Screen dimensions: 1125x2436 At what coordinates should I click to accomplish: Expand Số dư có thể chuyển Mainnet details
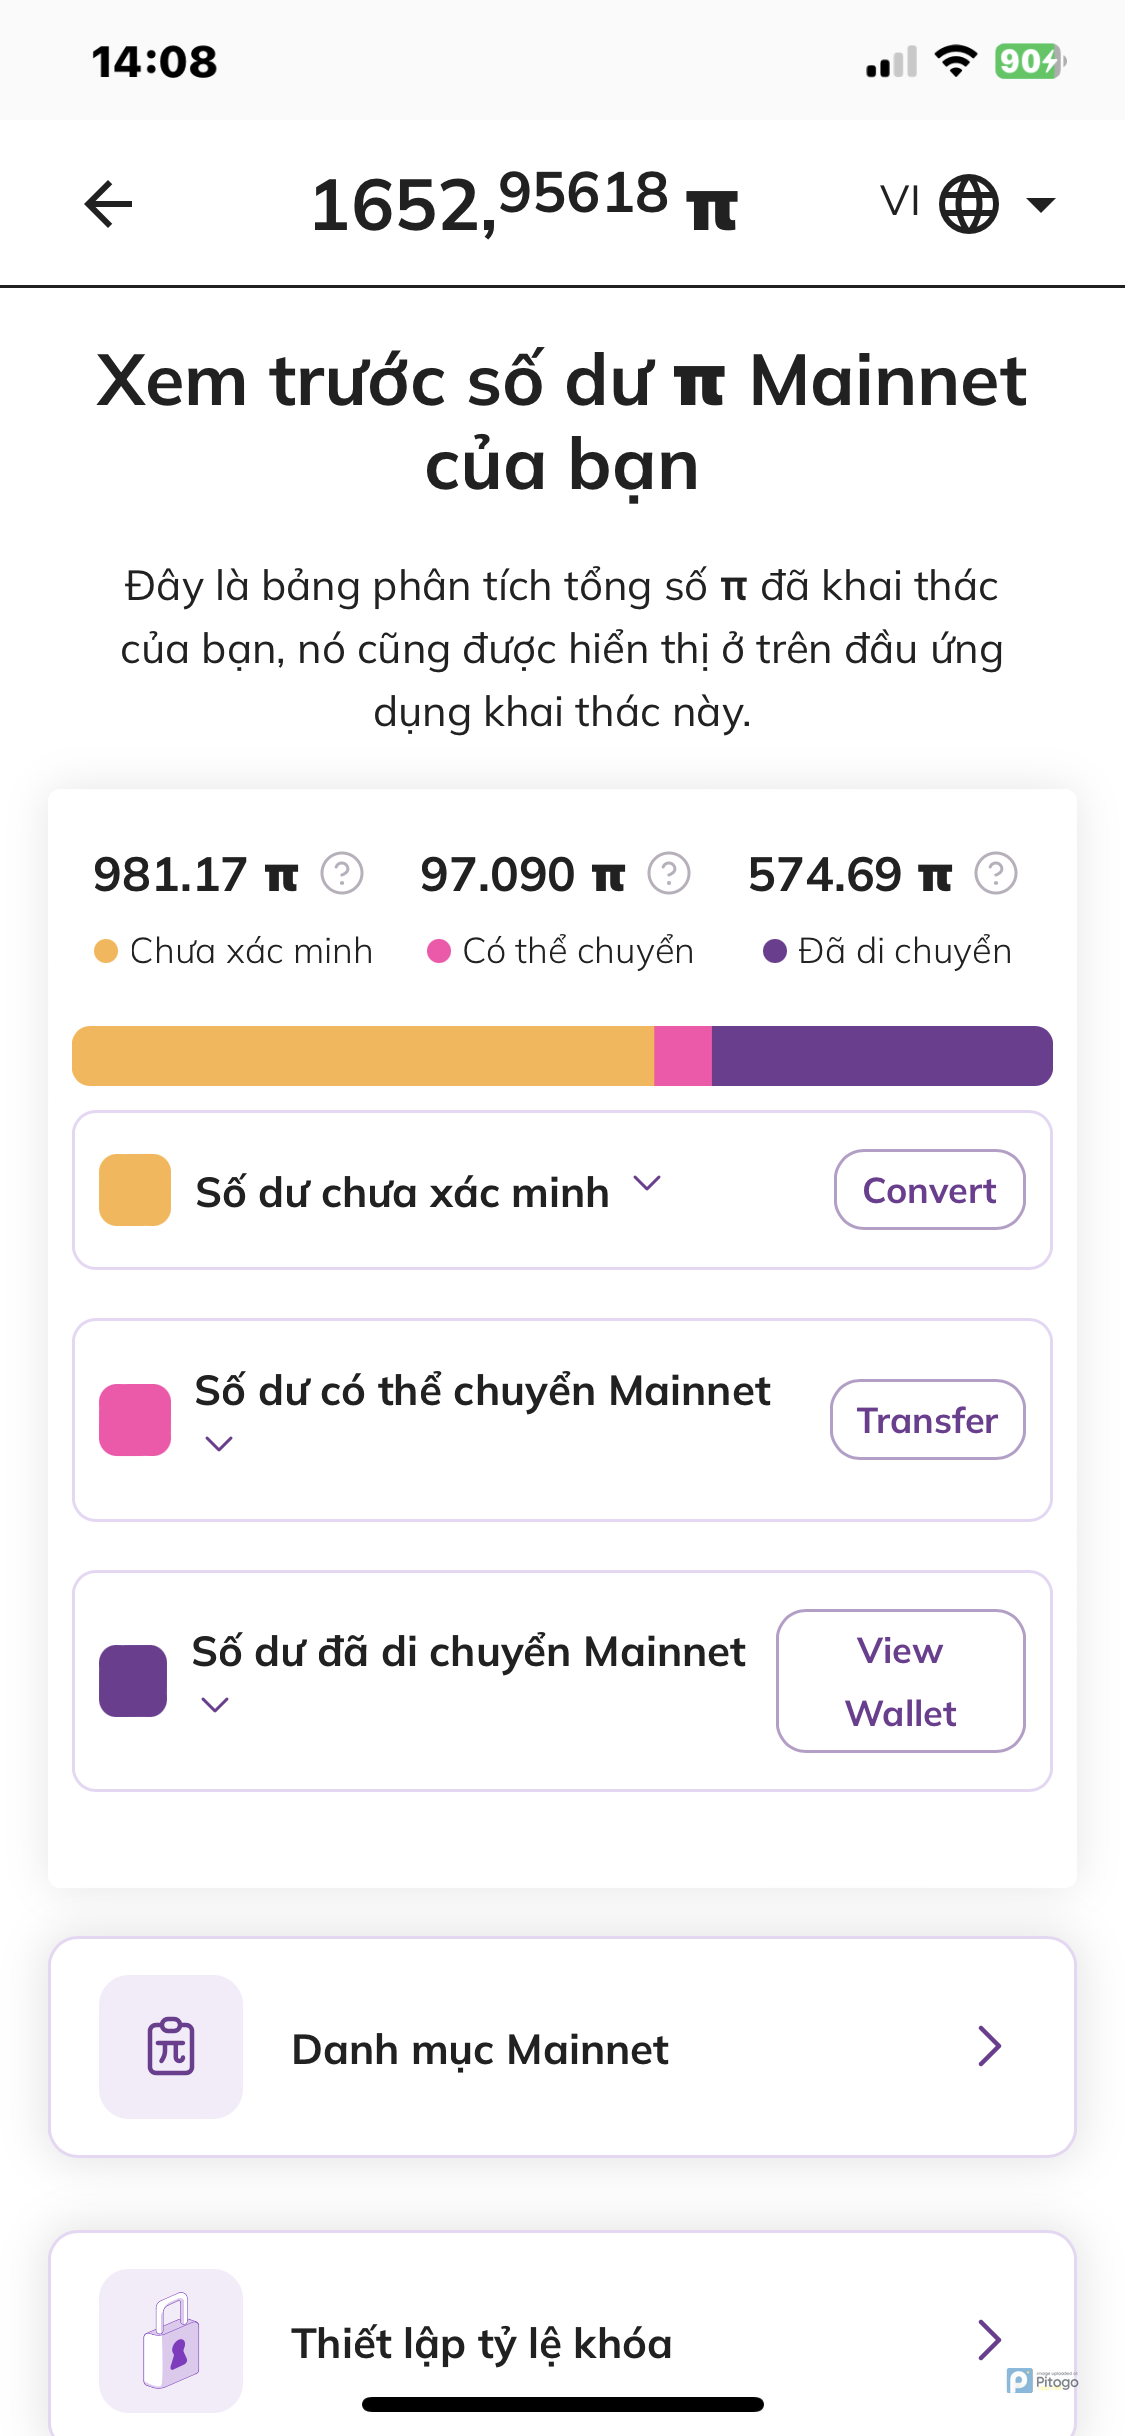click(219, 1443)
